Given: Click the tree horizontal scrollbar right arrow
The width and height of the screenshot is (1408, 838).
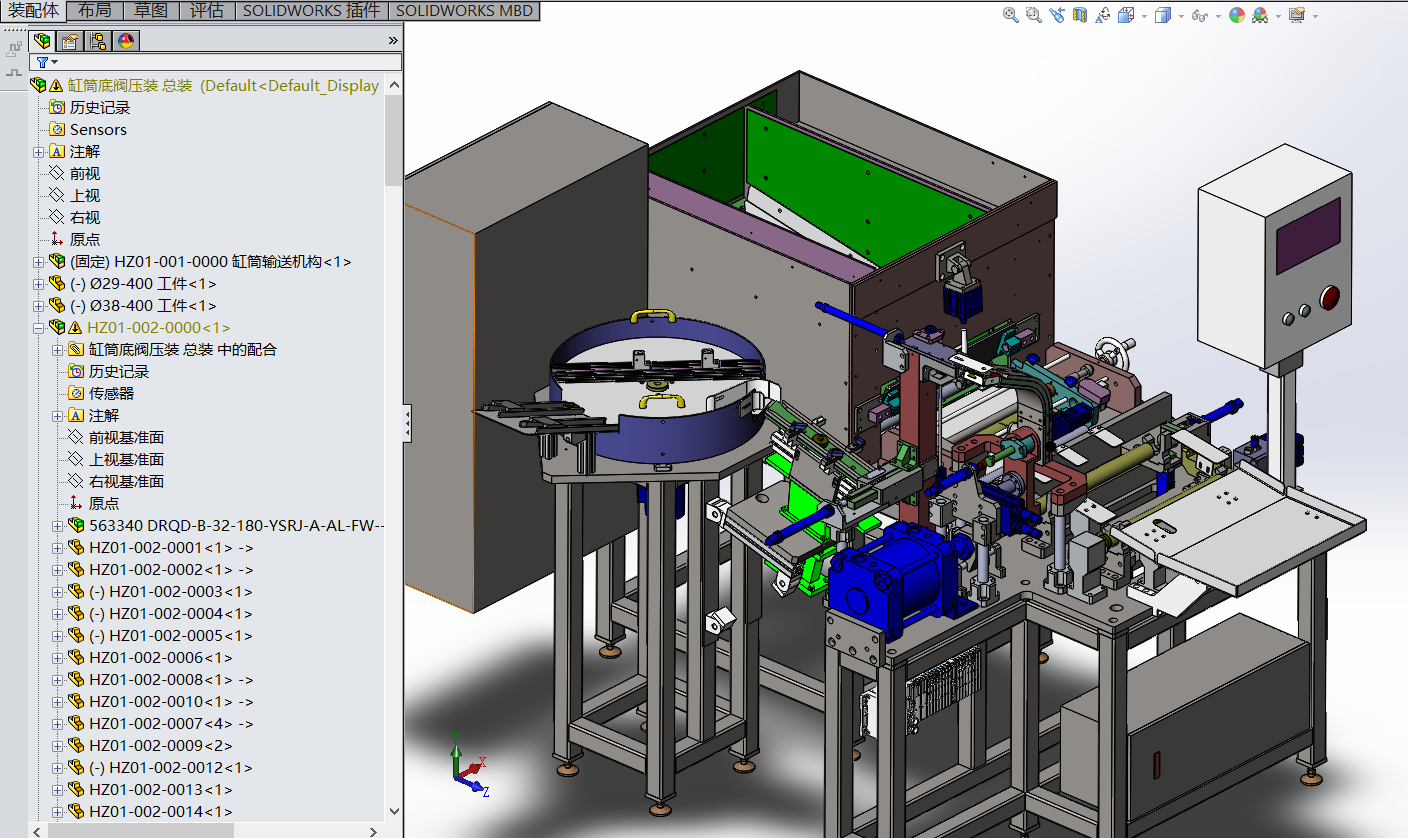Looking at the screenshot, I should 374,830.
